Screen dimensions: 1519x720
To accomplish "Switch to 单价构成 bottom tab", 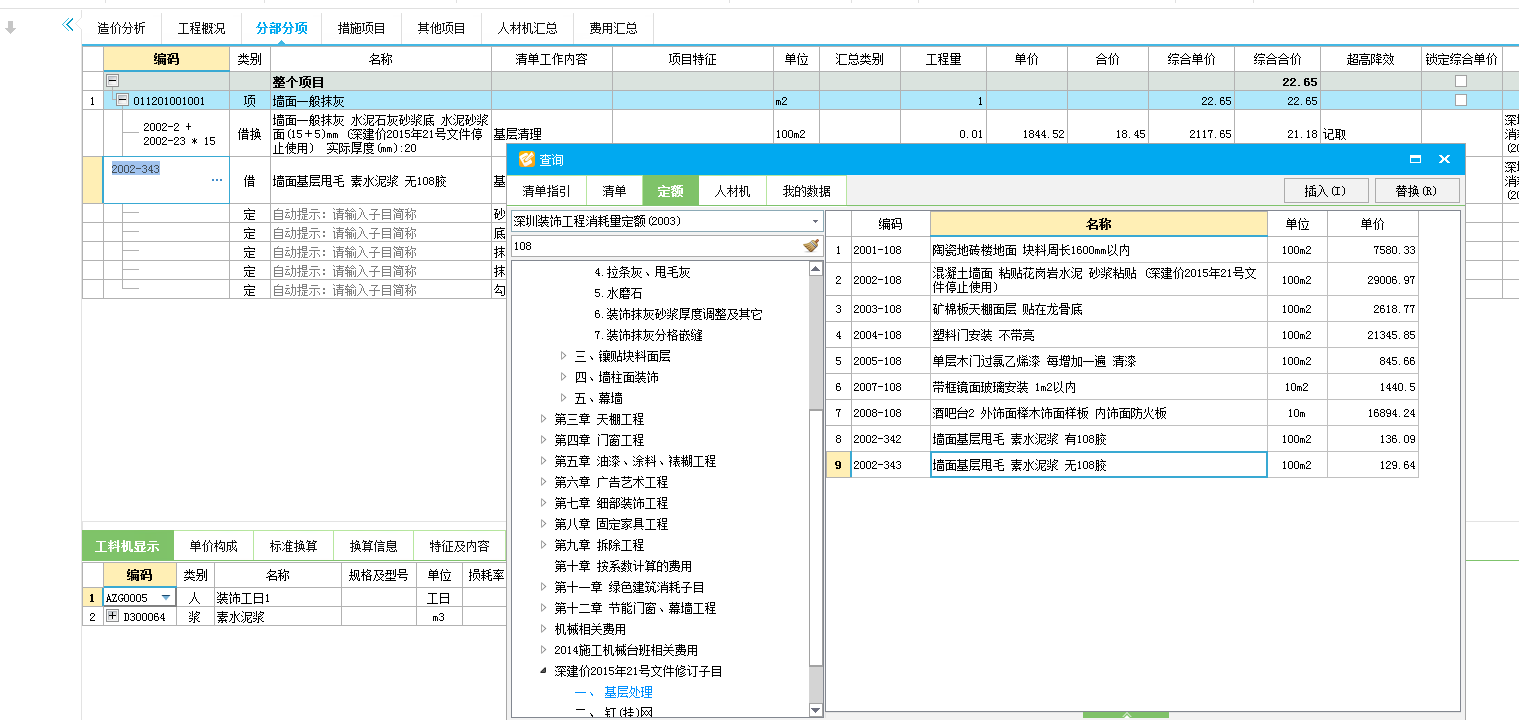I will (213, 546).
